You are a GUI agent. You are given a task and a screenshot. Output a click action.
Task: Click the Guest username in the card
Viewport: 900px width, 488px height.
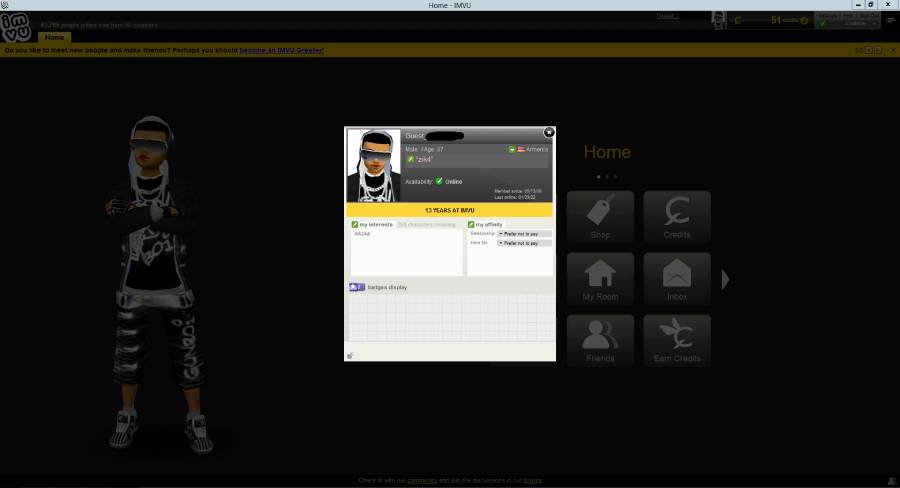[x=435, y=136]
